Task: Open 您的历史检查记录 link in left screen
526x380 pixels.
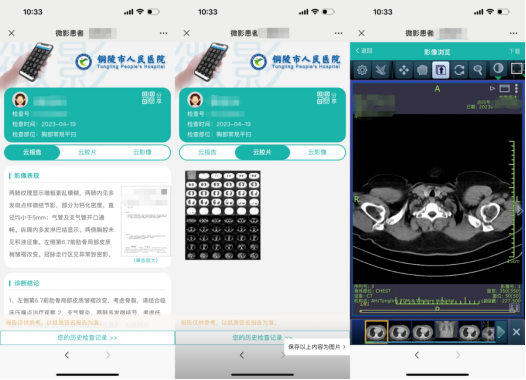Action: (87, 338)
